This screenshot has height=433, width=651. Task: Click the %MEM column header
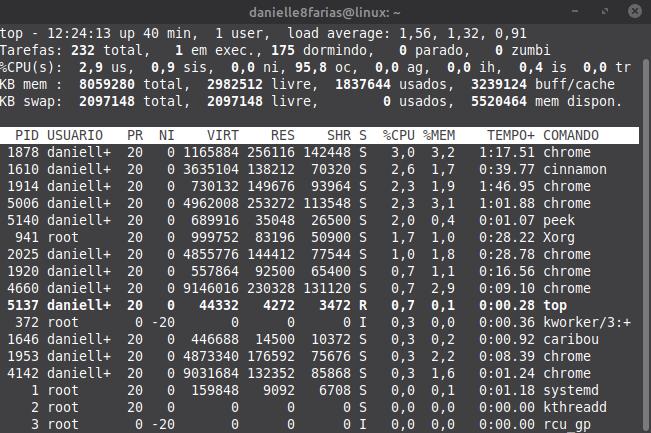[439, 135]
